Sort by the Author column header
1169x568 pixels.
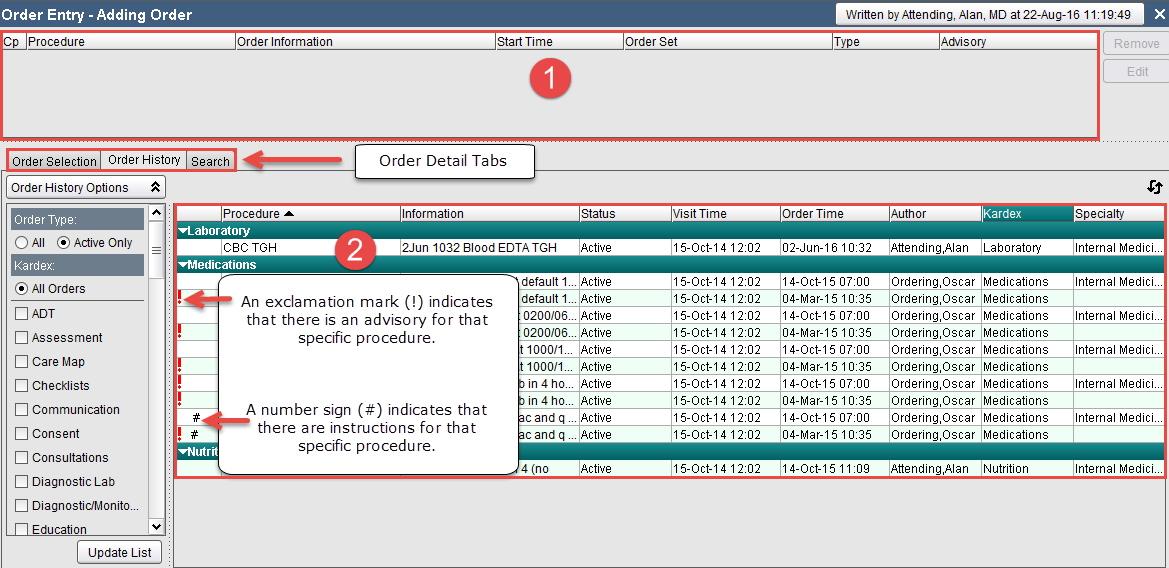[936, 214]
